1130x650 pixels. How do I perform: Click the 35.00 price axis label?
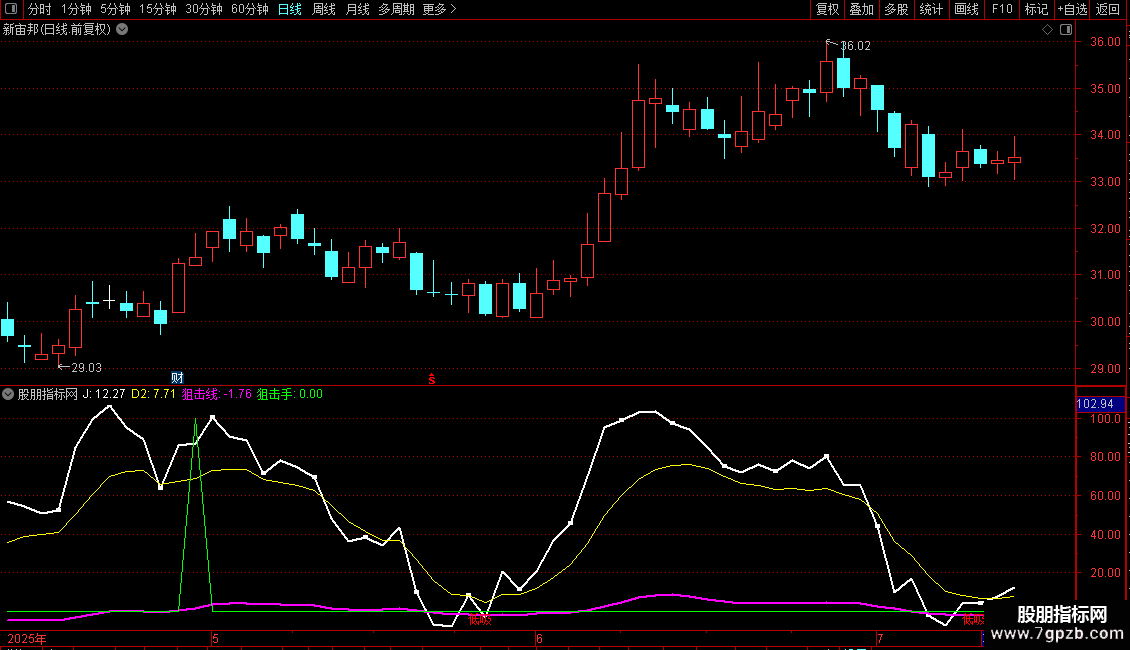click(x=1105, y=89)
